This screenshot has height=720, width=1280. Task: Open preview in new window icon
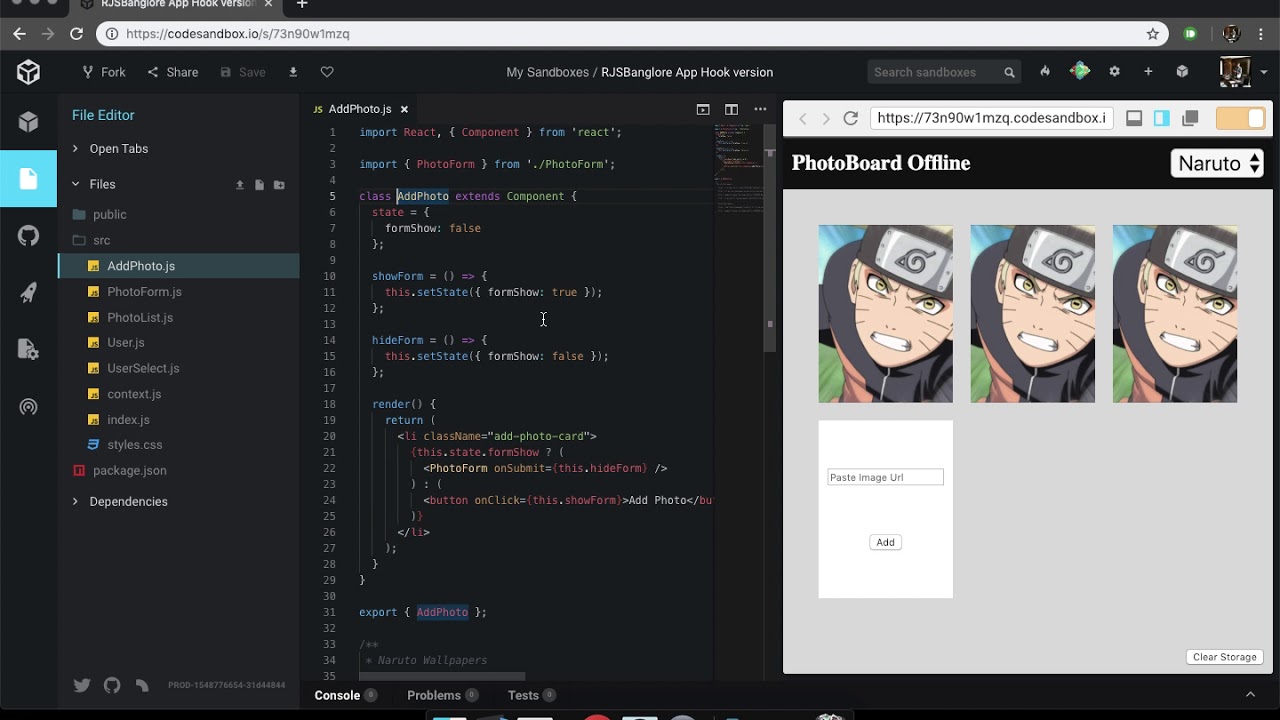click(x=1190, y=118)
